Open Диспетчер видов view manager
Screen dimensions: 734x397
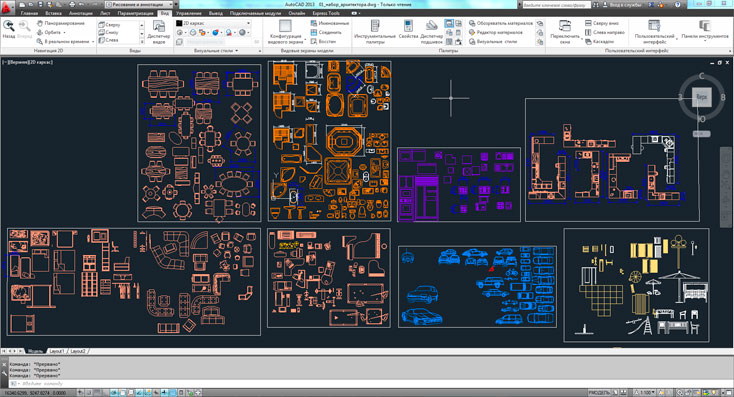click(159, 32)
